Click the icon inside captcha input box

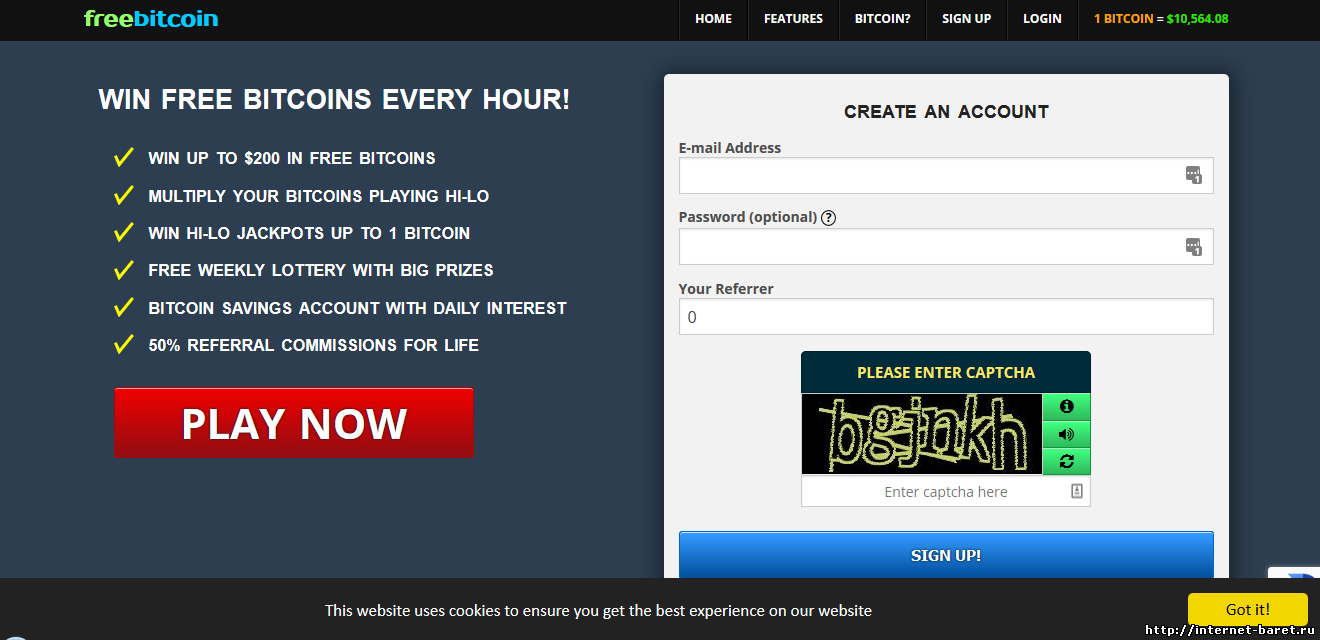click(1076, 491)
